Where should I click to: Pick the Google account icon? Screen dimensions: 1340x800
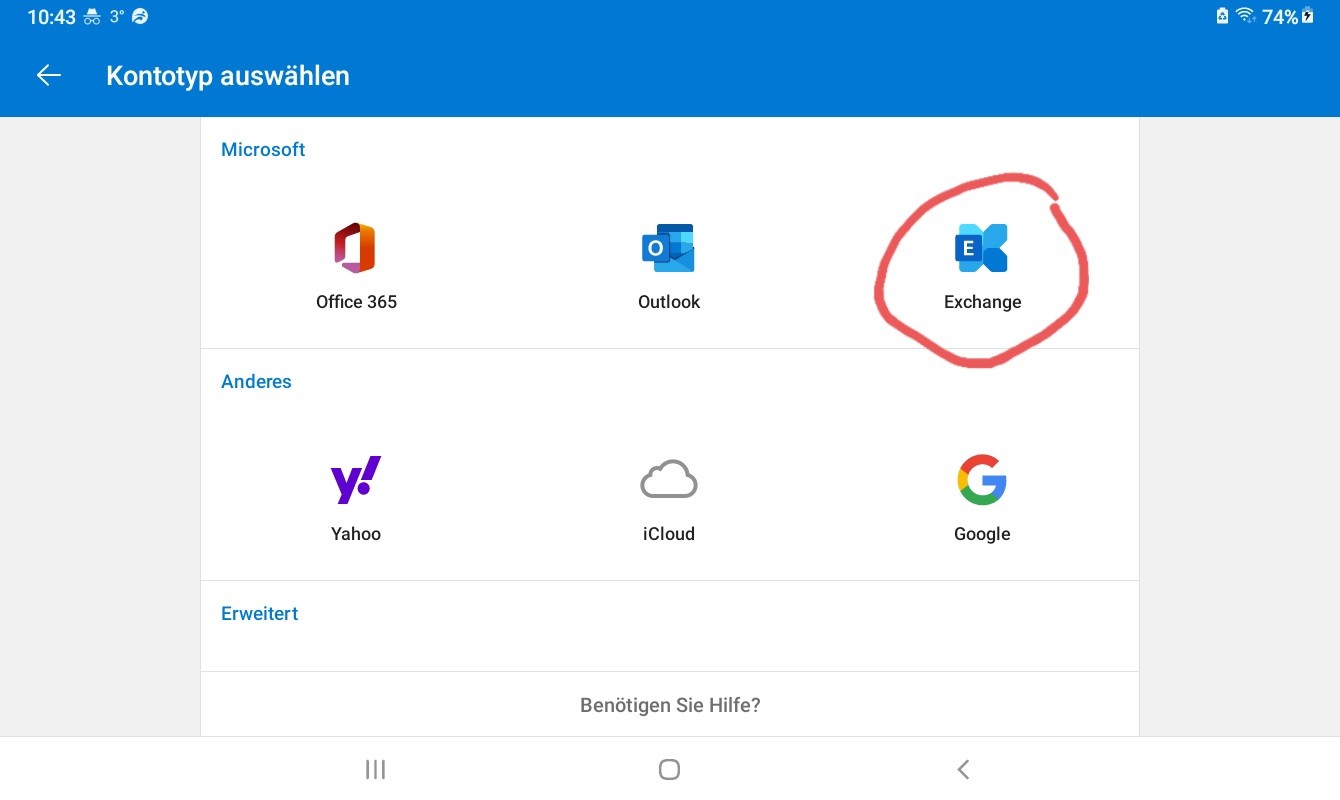(x=981, y=480)
